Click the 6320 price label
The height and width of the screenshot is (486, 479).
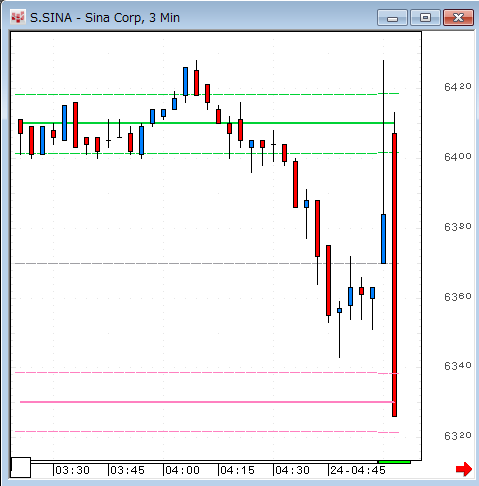point(458,436)
